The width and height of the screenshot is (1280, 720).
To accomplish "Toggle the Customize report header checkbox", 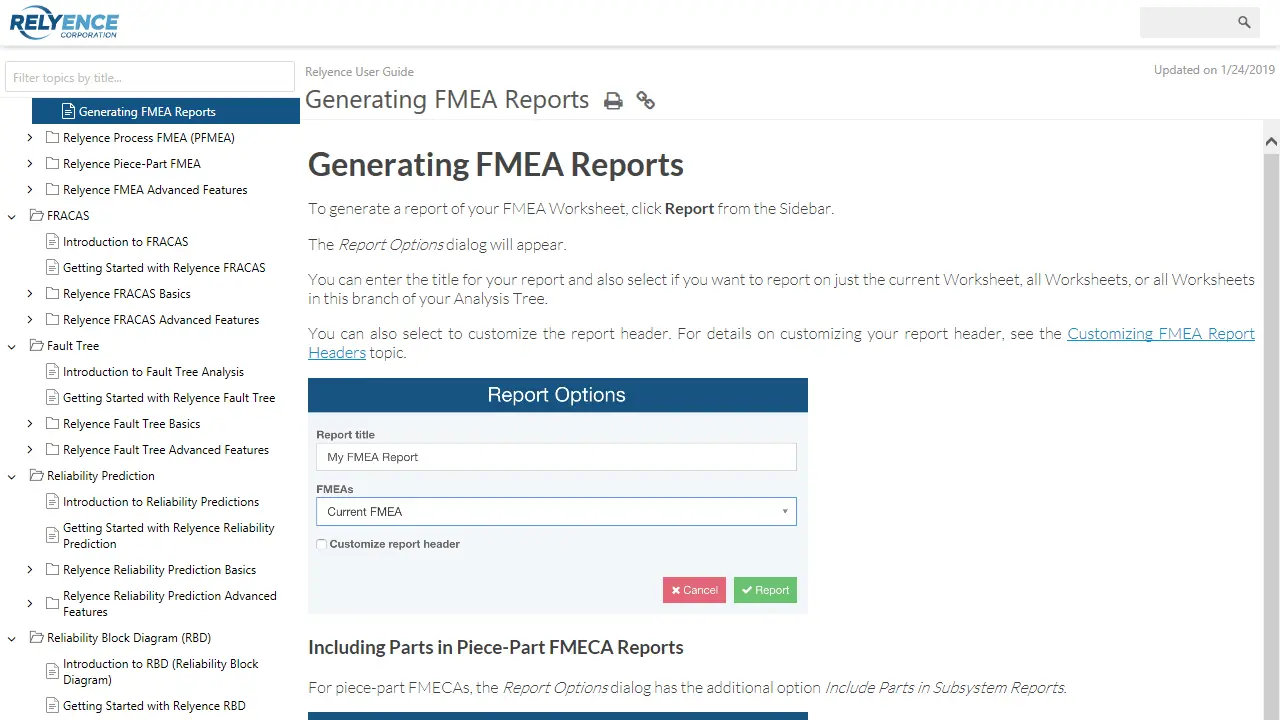I will [322, 544].
